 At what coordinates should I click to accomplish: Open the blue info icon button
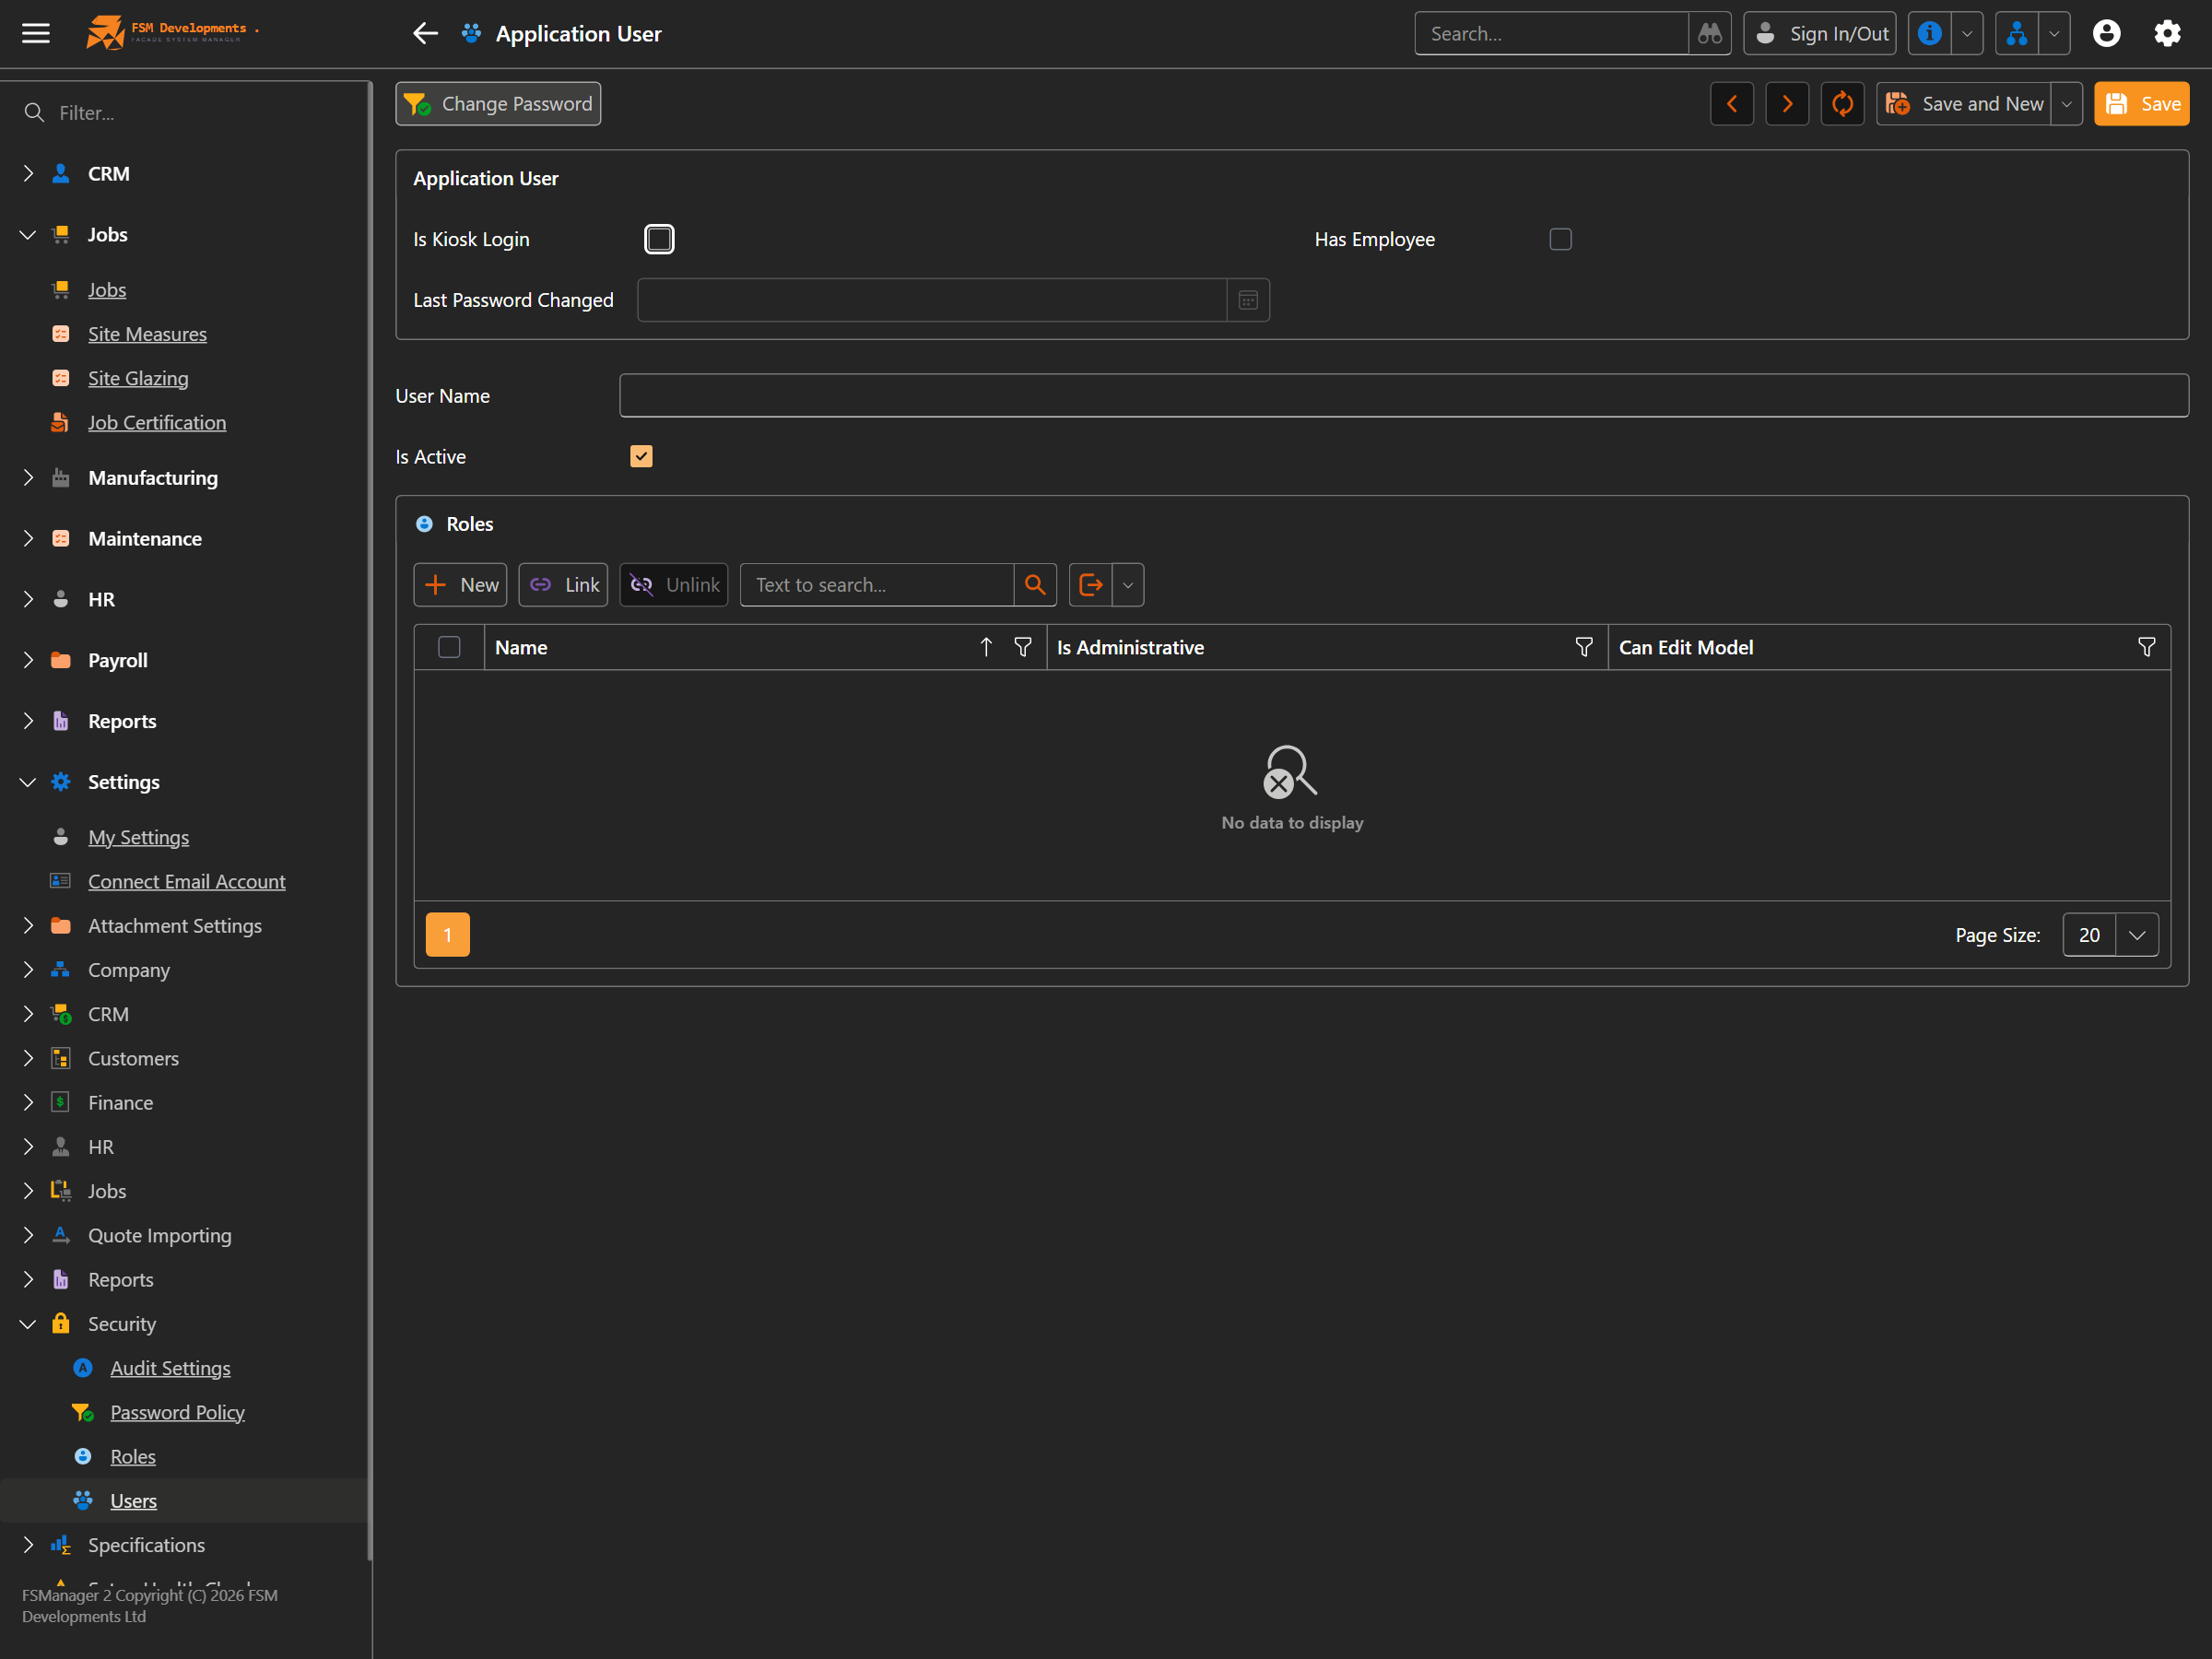point(1929,33)
